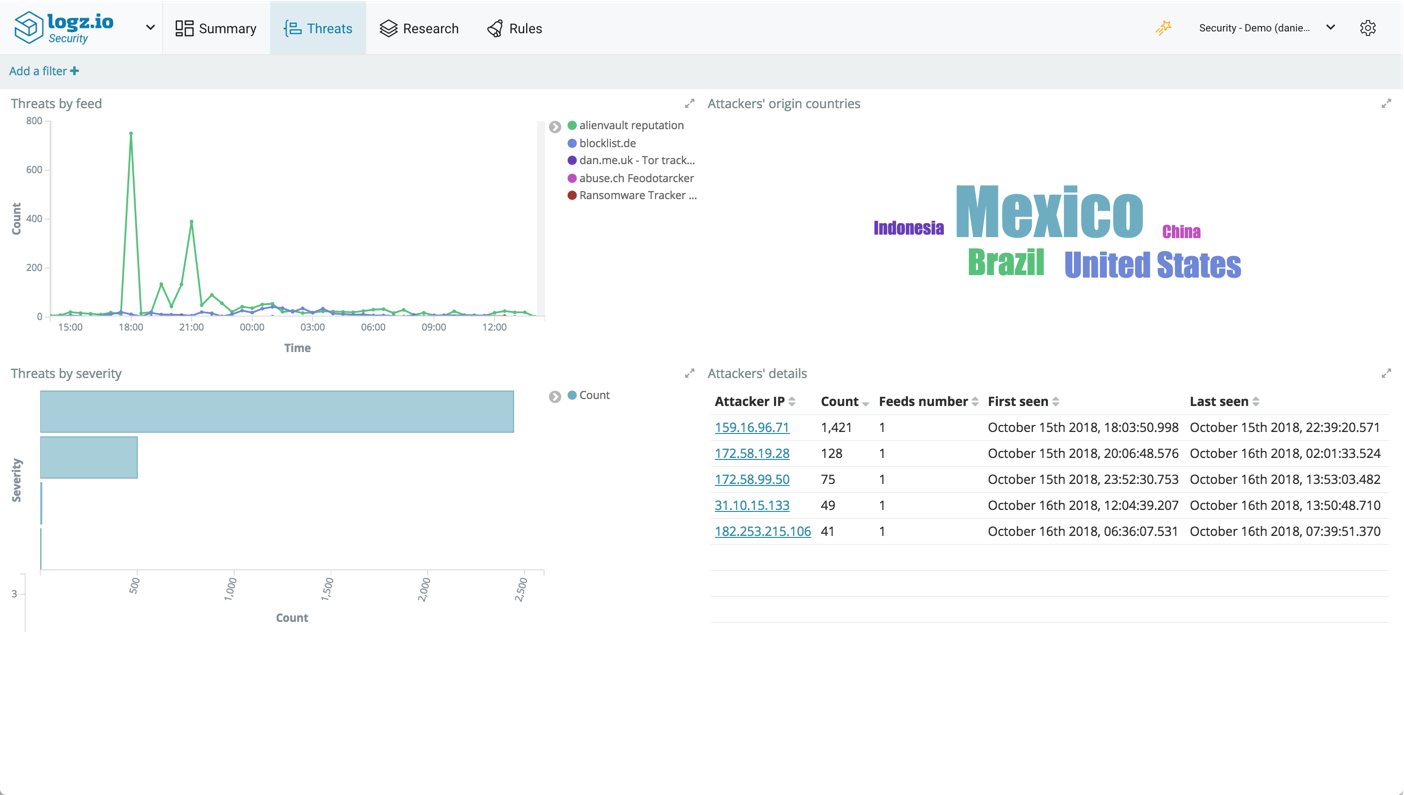Open the Summary tab
The width and height of the screenshot is (1404, 795).
[x=216, y=28]
